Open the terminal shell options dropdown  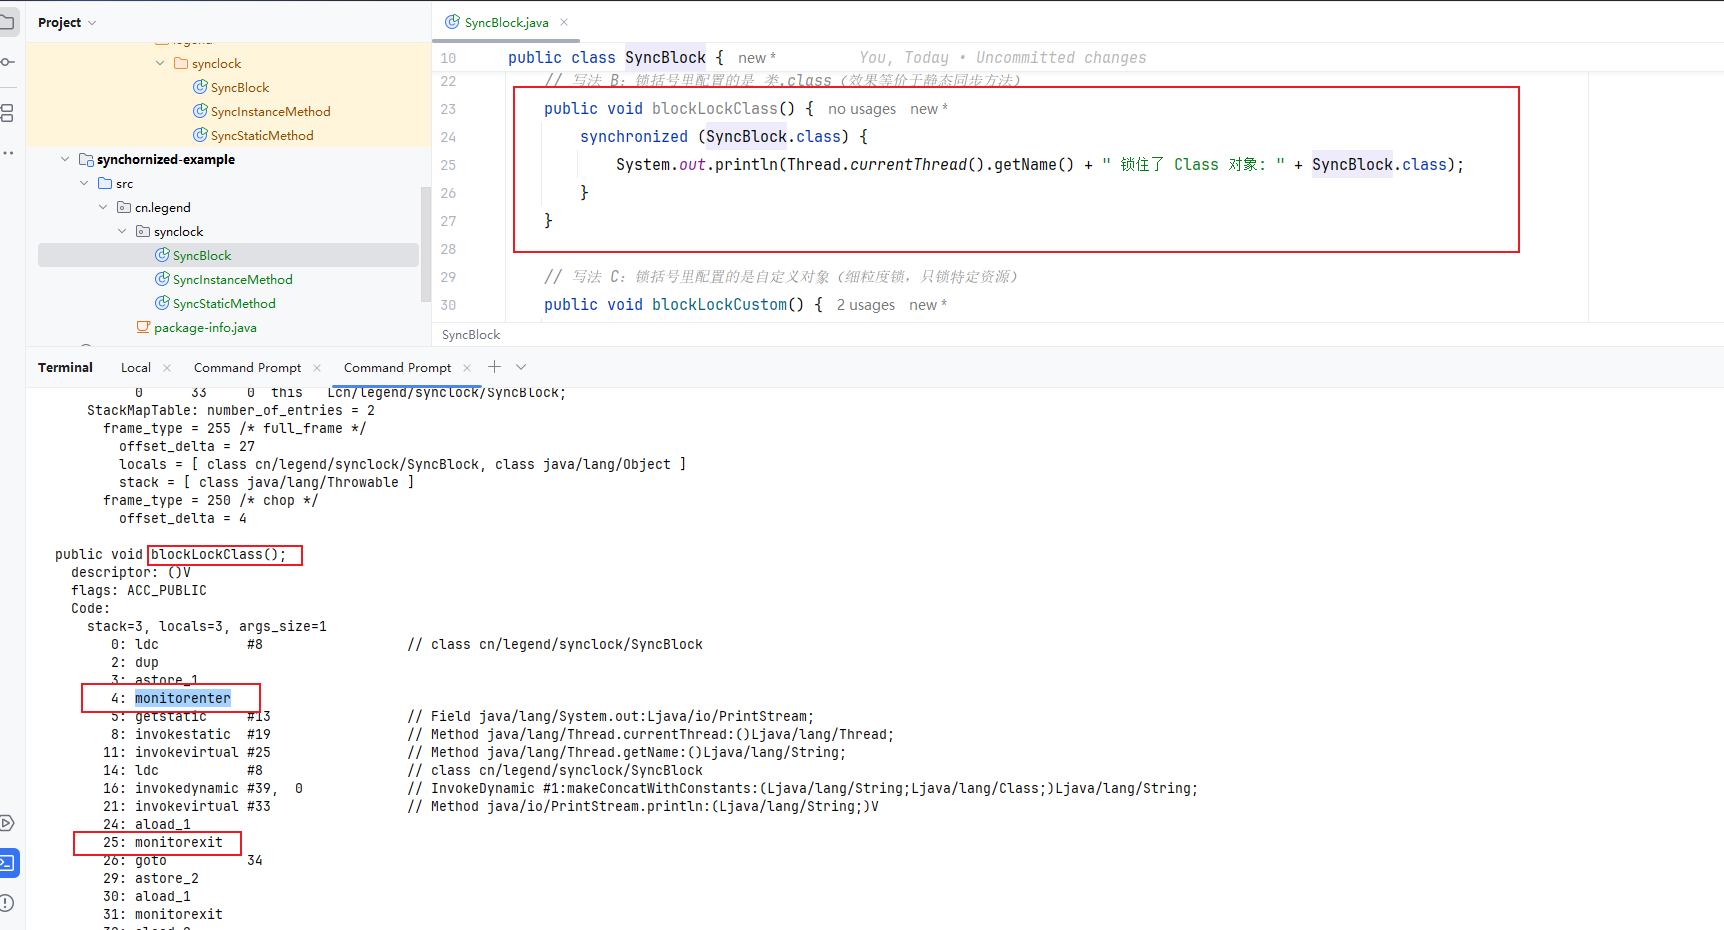521,367
